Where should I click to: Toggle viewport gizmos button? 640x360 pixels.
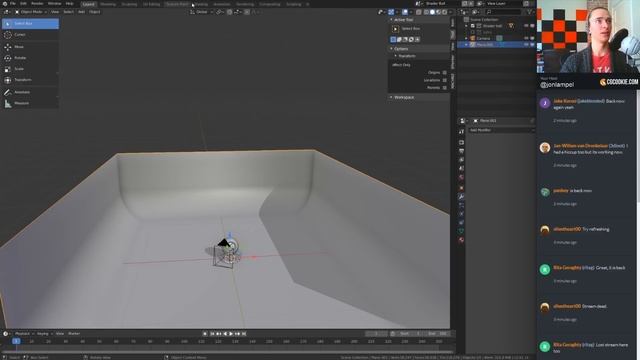(391, 12)
